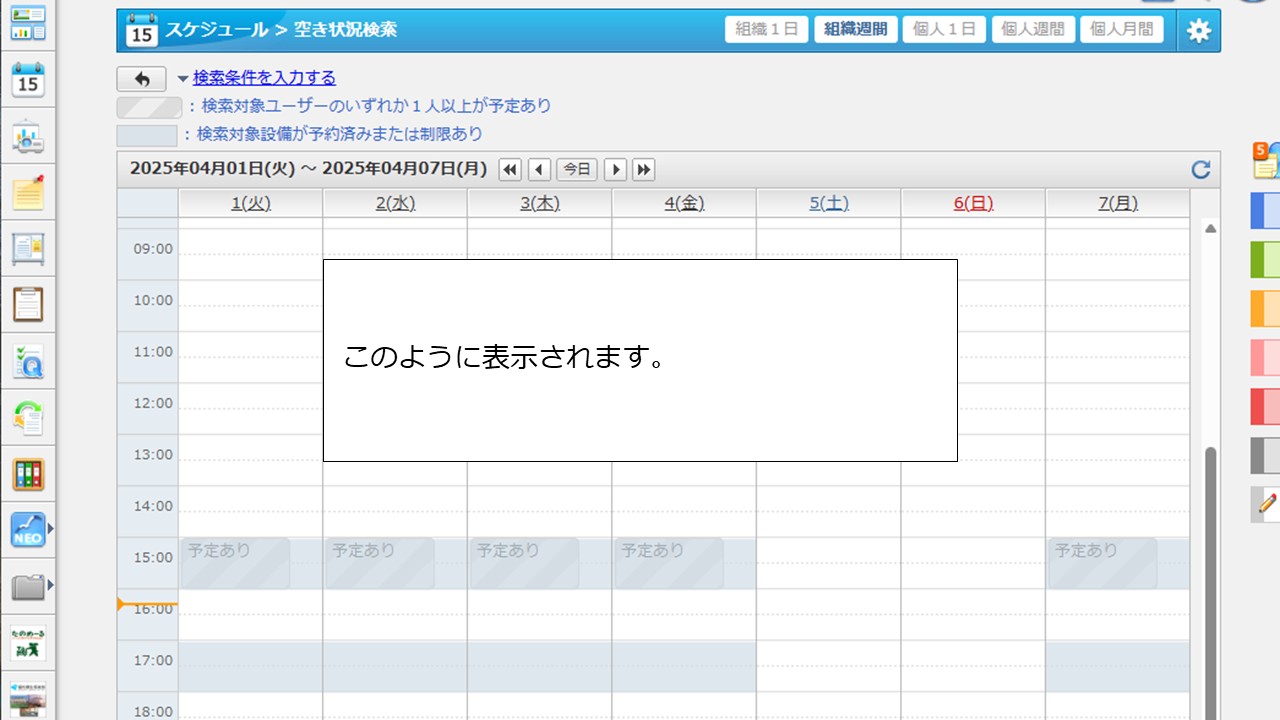The width and height of the screenshot is (1280, 720).
Task: Click the 予定あり block on 7(月)
Action: 1102,563
